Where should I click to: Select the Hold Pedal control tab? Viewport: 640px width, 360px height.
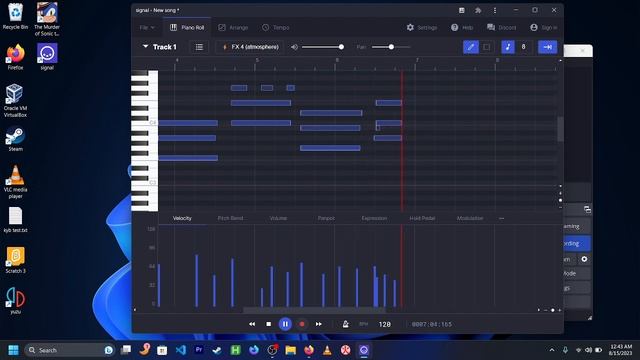(422, 218)
